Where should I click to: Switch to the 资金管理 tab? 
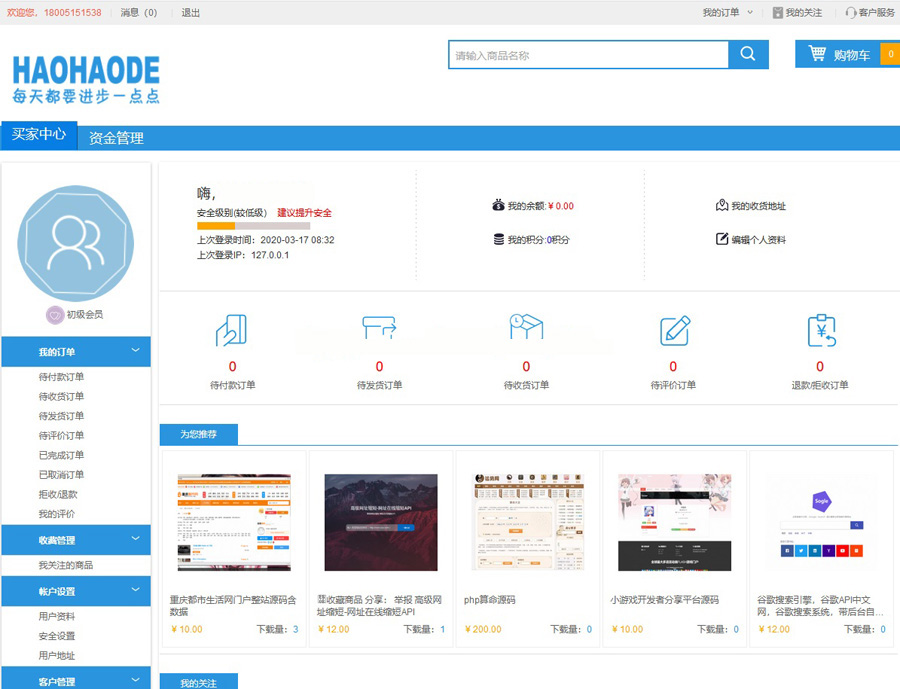point(116,139)
